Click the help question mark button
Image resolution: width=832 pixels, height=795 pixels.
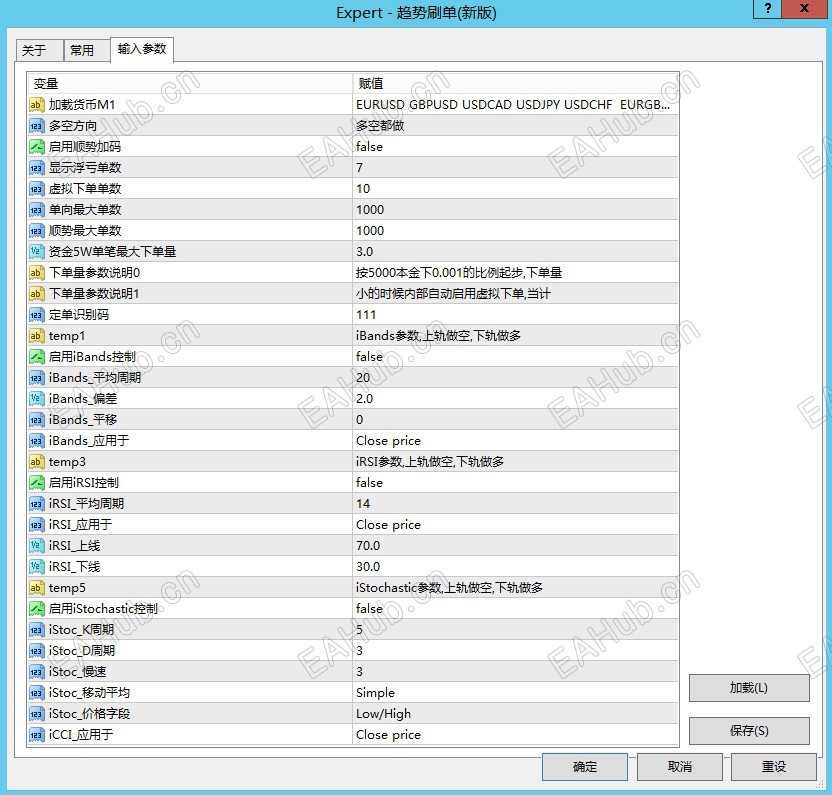point(767,9)
